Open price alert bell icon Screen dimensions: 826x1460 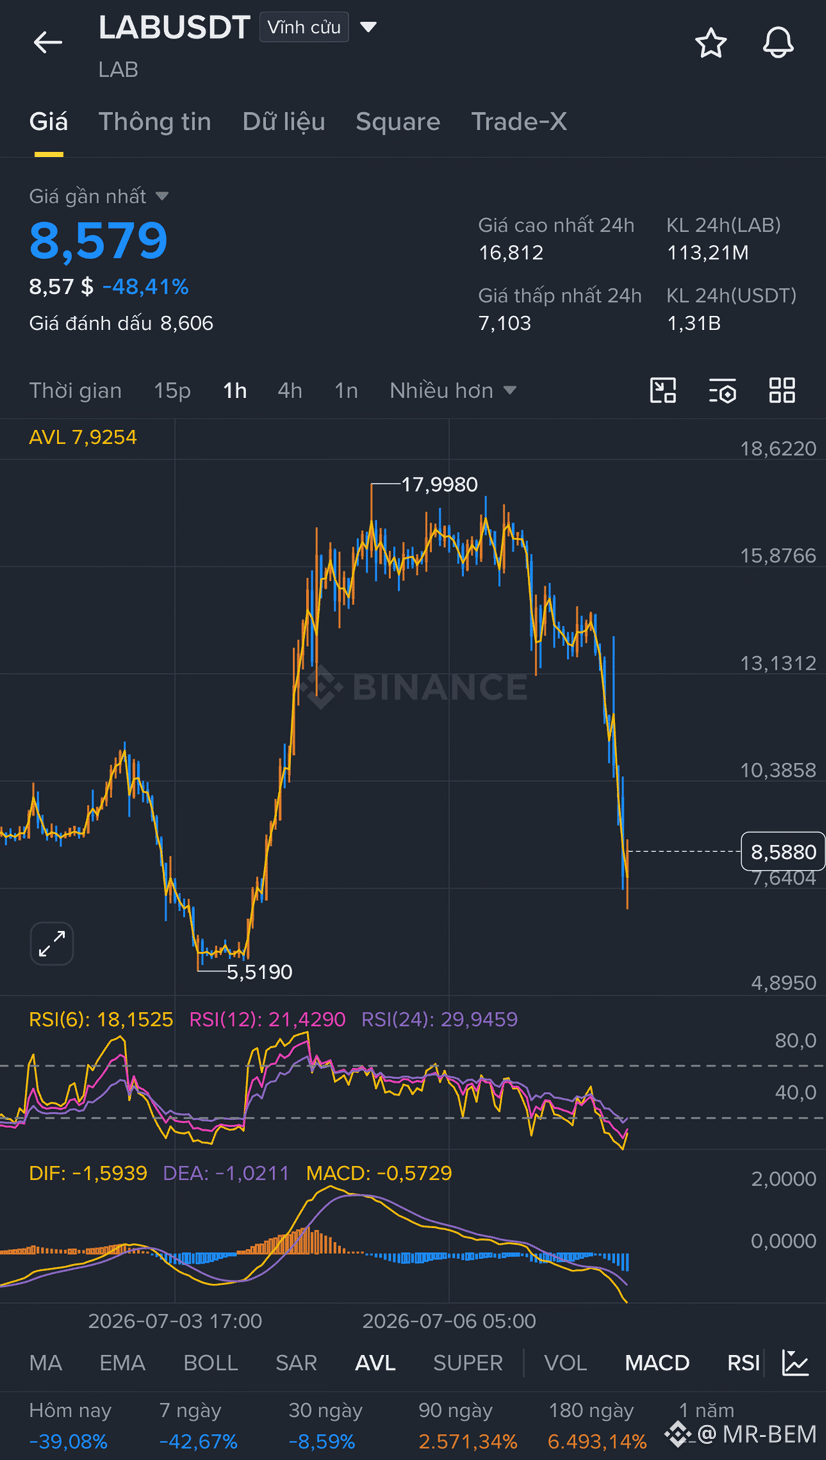778,43
